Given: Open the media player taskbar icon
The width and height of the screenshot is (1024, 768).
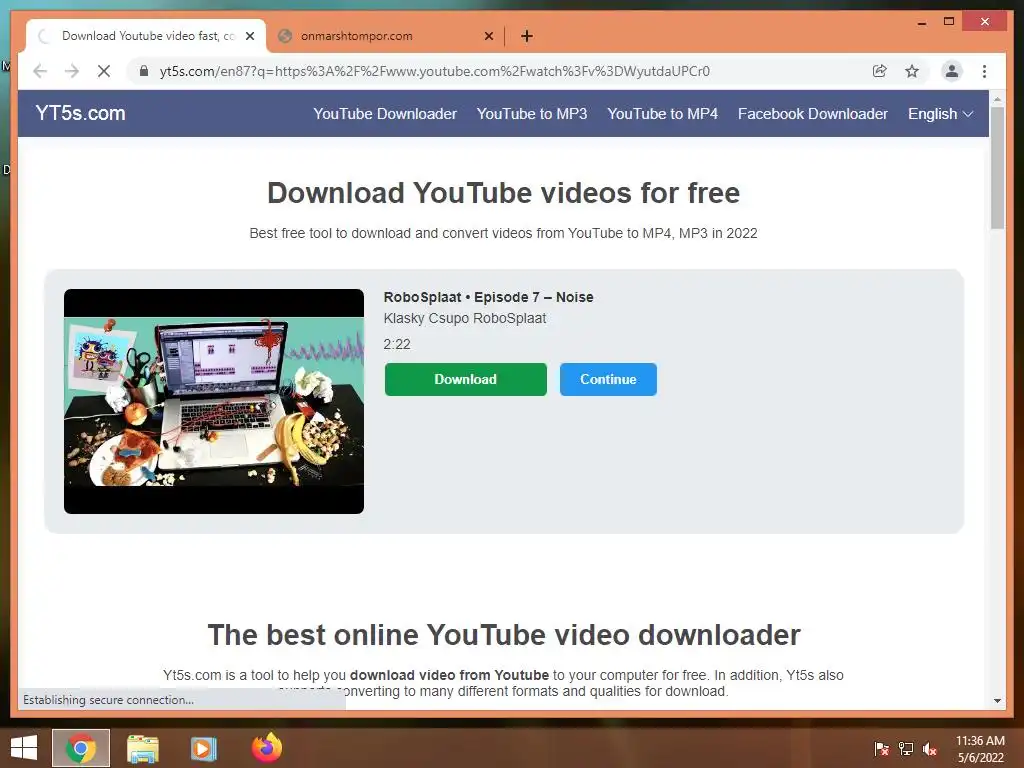Looking at the screenshot, I should (x=204, y=748).
